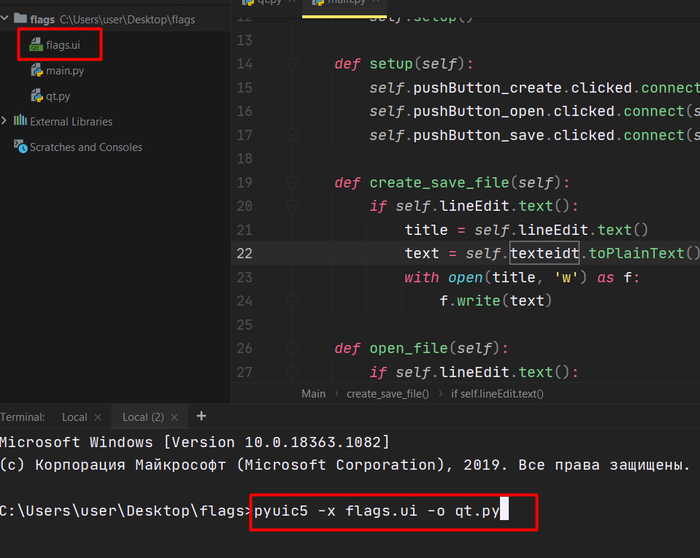Fold the open_file method at line 26

click(x=292, y=349)
